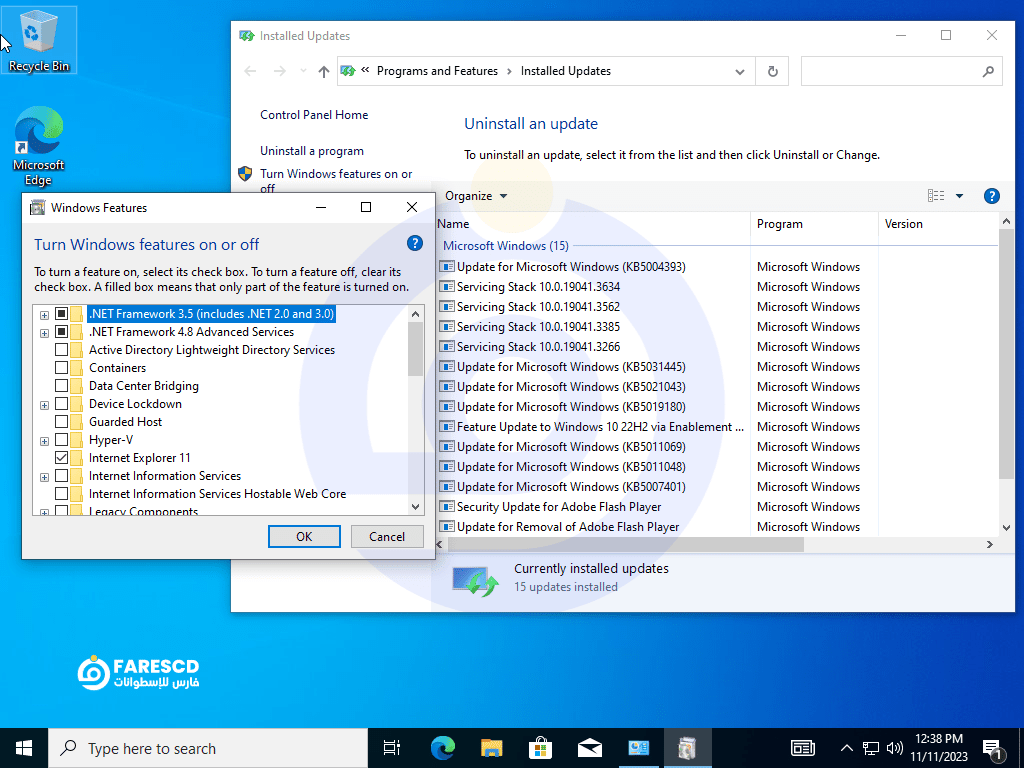Open the Organize dropdown menu
This screenshot has height=768, width=1024.
pos(476,196)
